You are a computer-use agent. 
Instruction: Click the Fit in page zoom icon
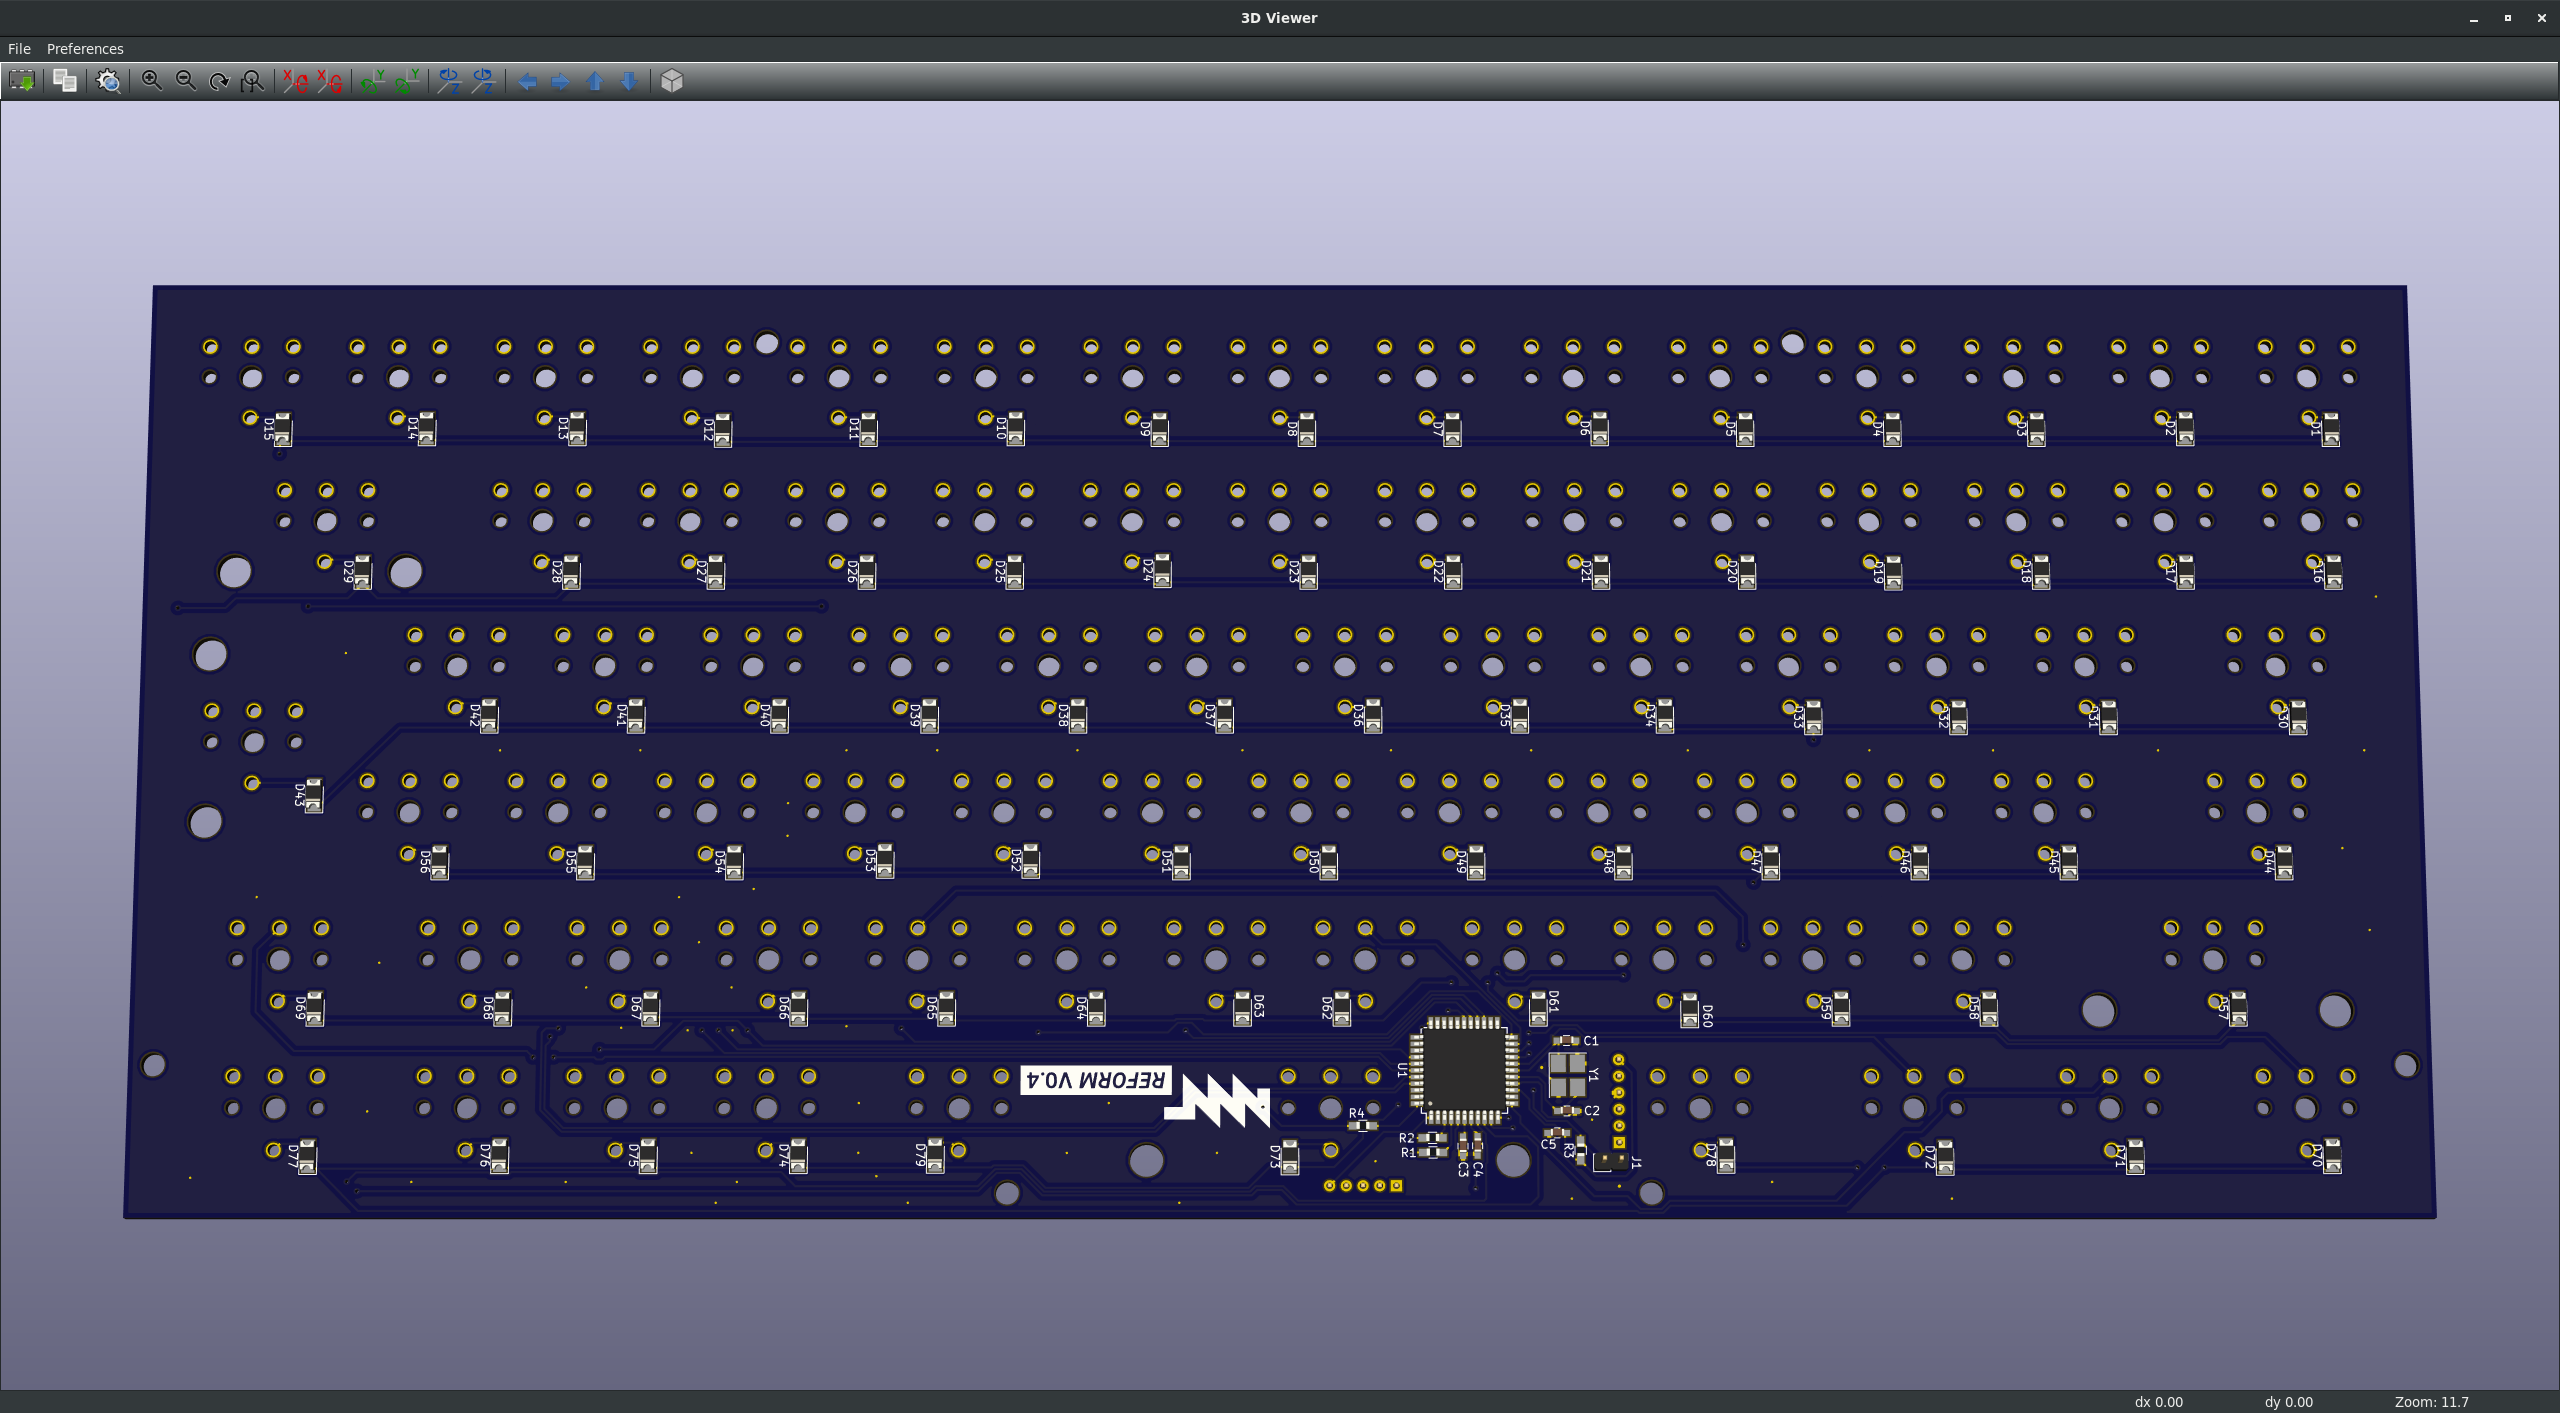click(x=253, y=81)
